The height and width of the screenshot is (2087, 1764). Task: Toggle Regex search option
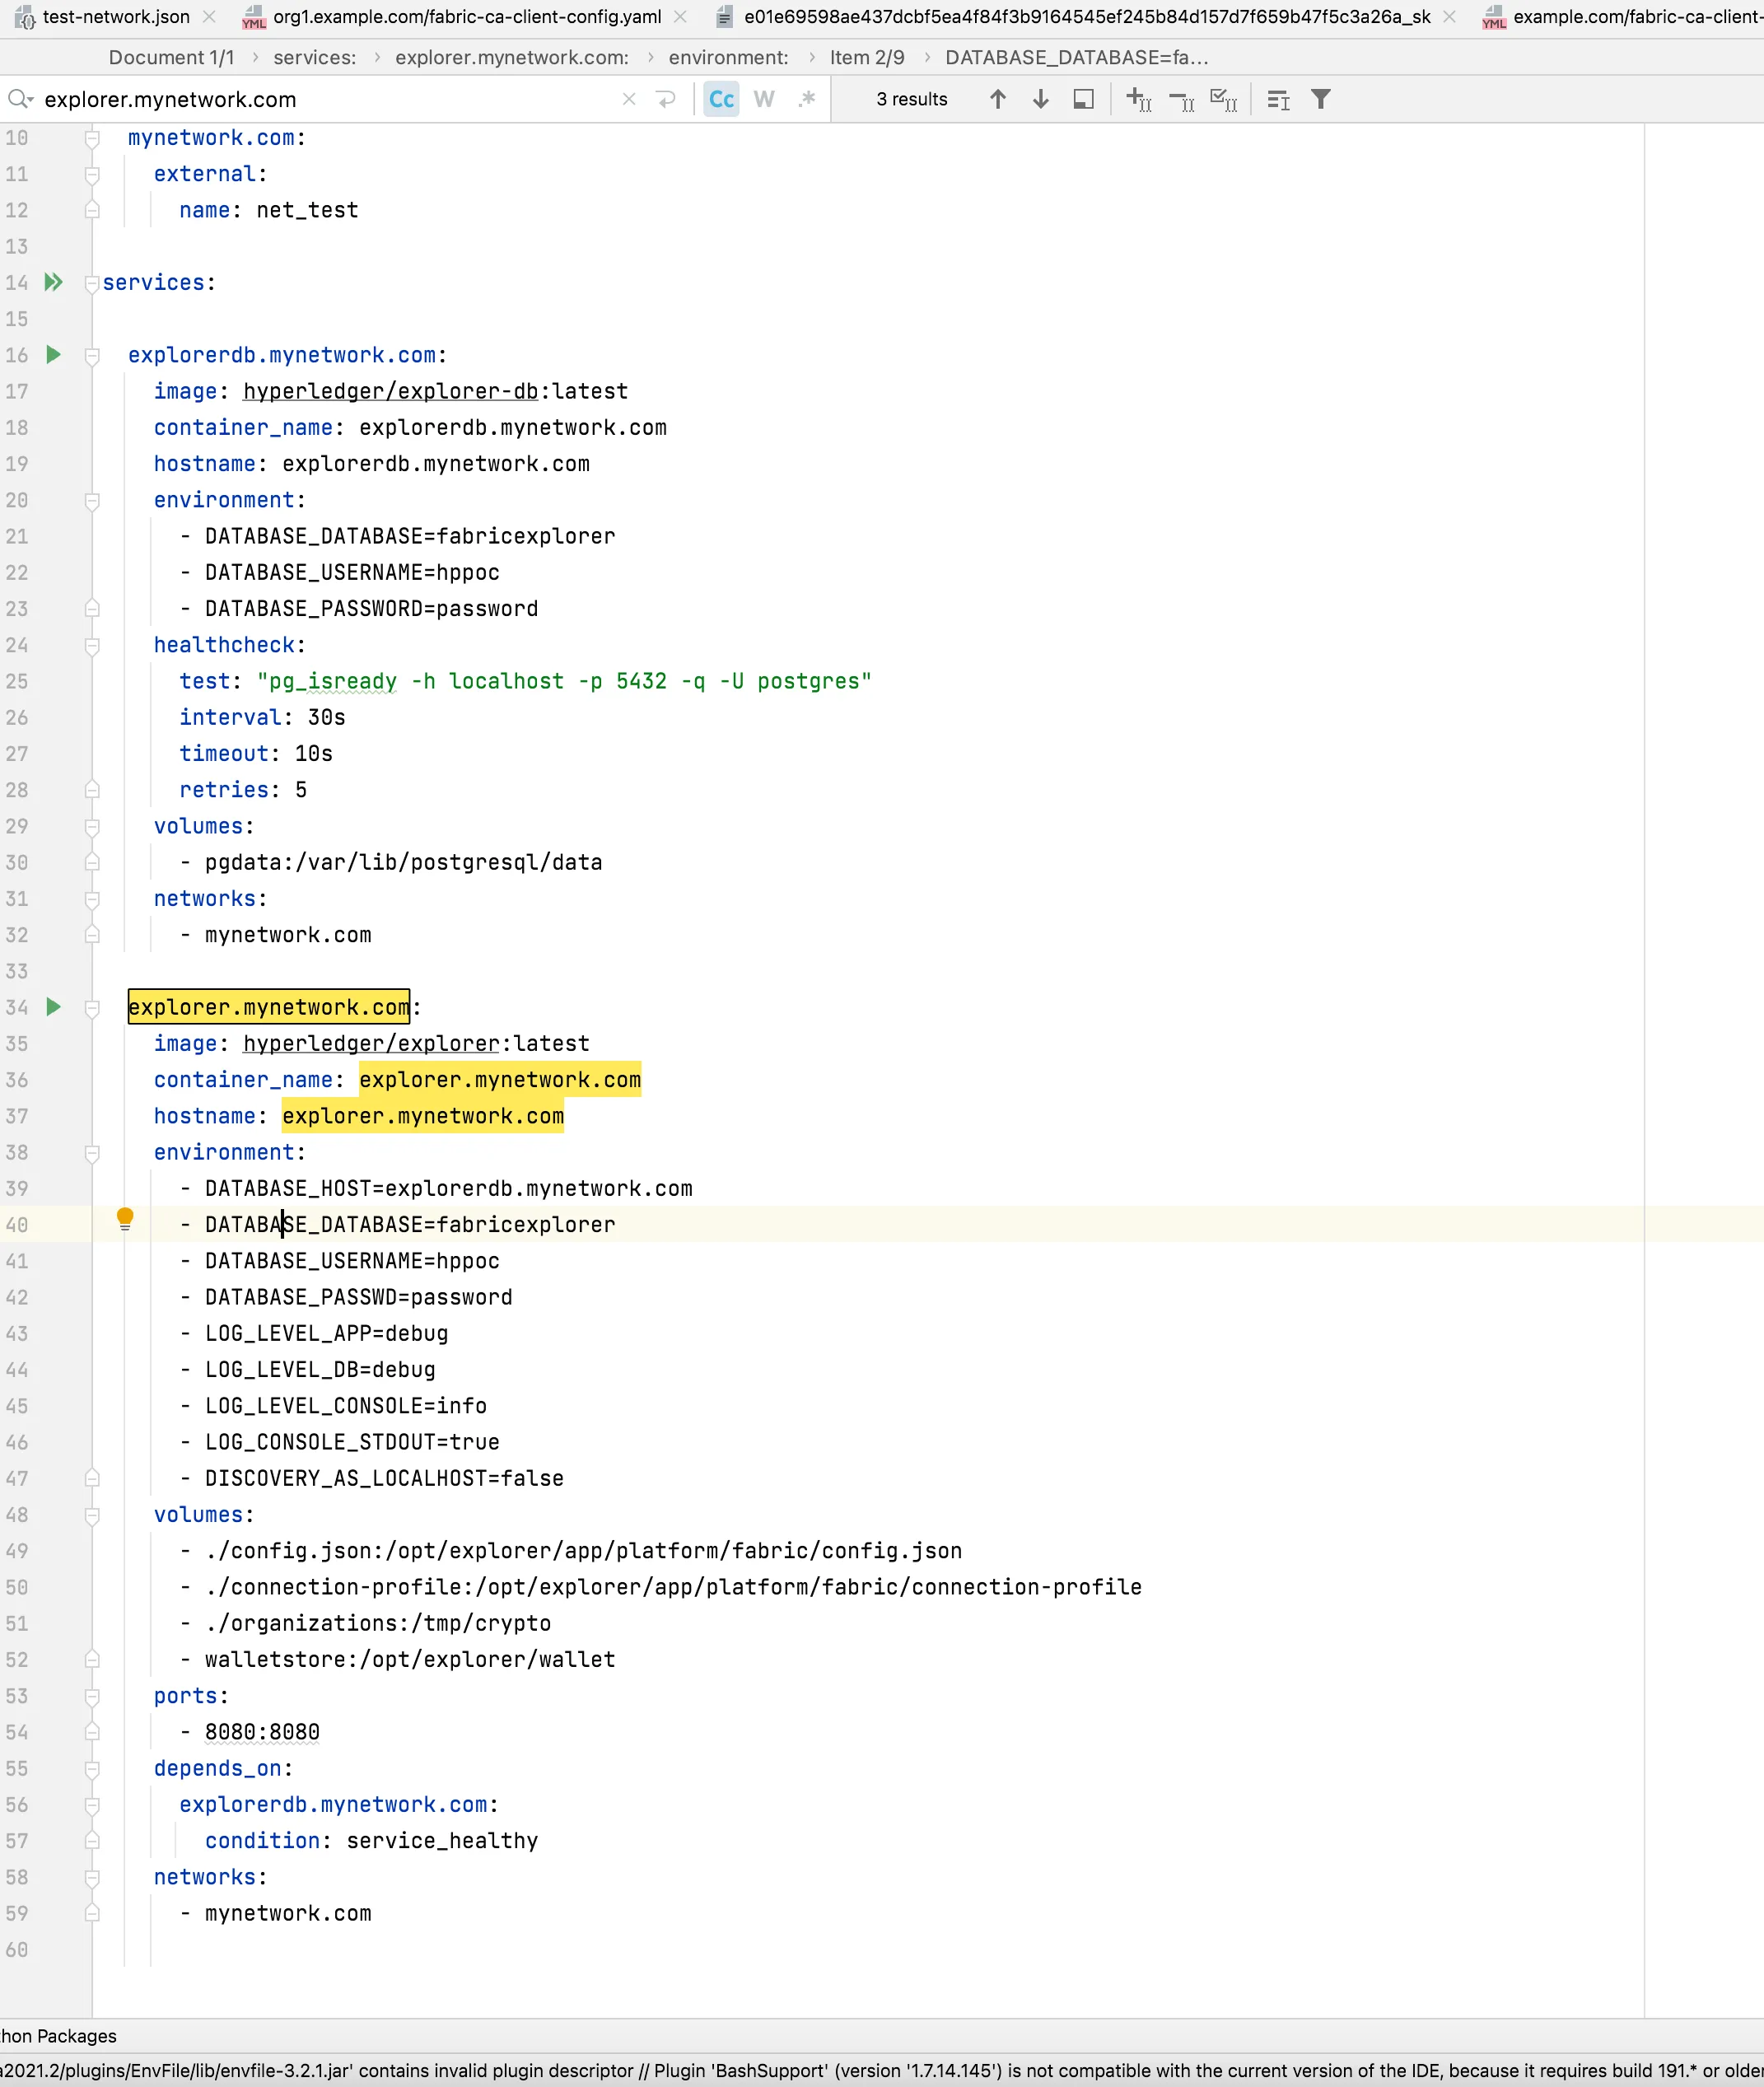807,99
